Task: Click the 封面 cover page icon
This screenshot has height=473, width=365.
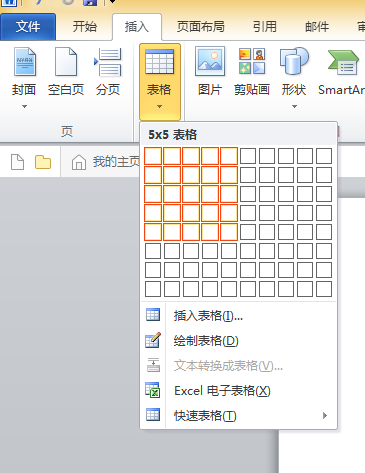Action: (25, 62)
